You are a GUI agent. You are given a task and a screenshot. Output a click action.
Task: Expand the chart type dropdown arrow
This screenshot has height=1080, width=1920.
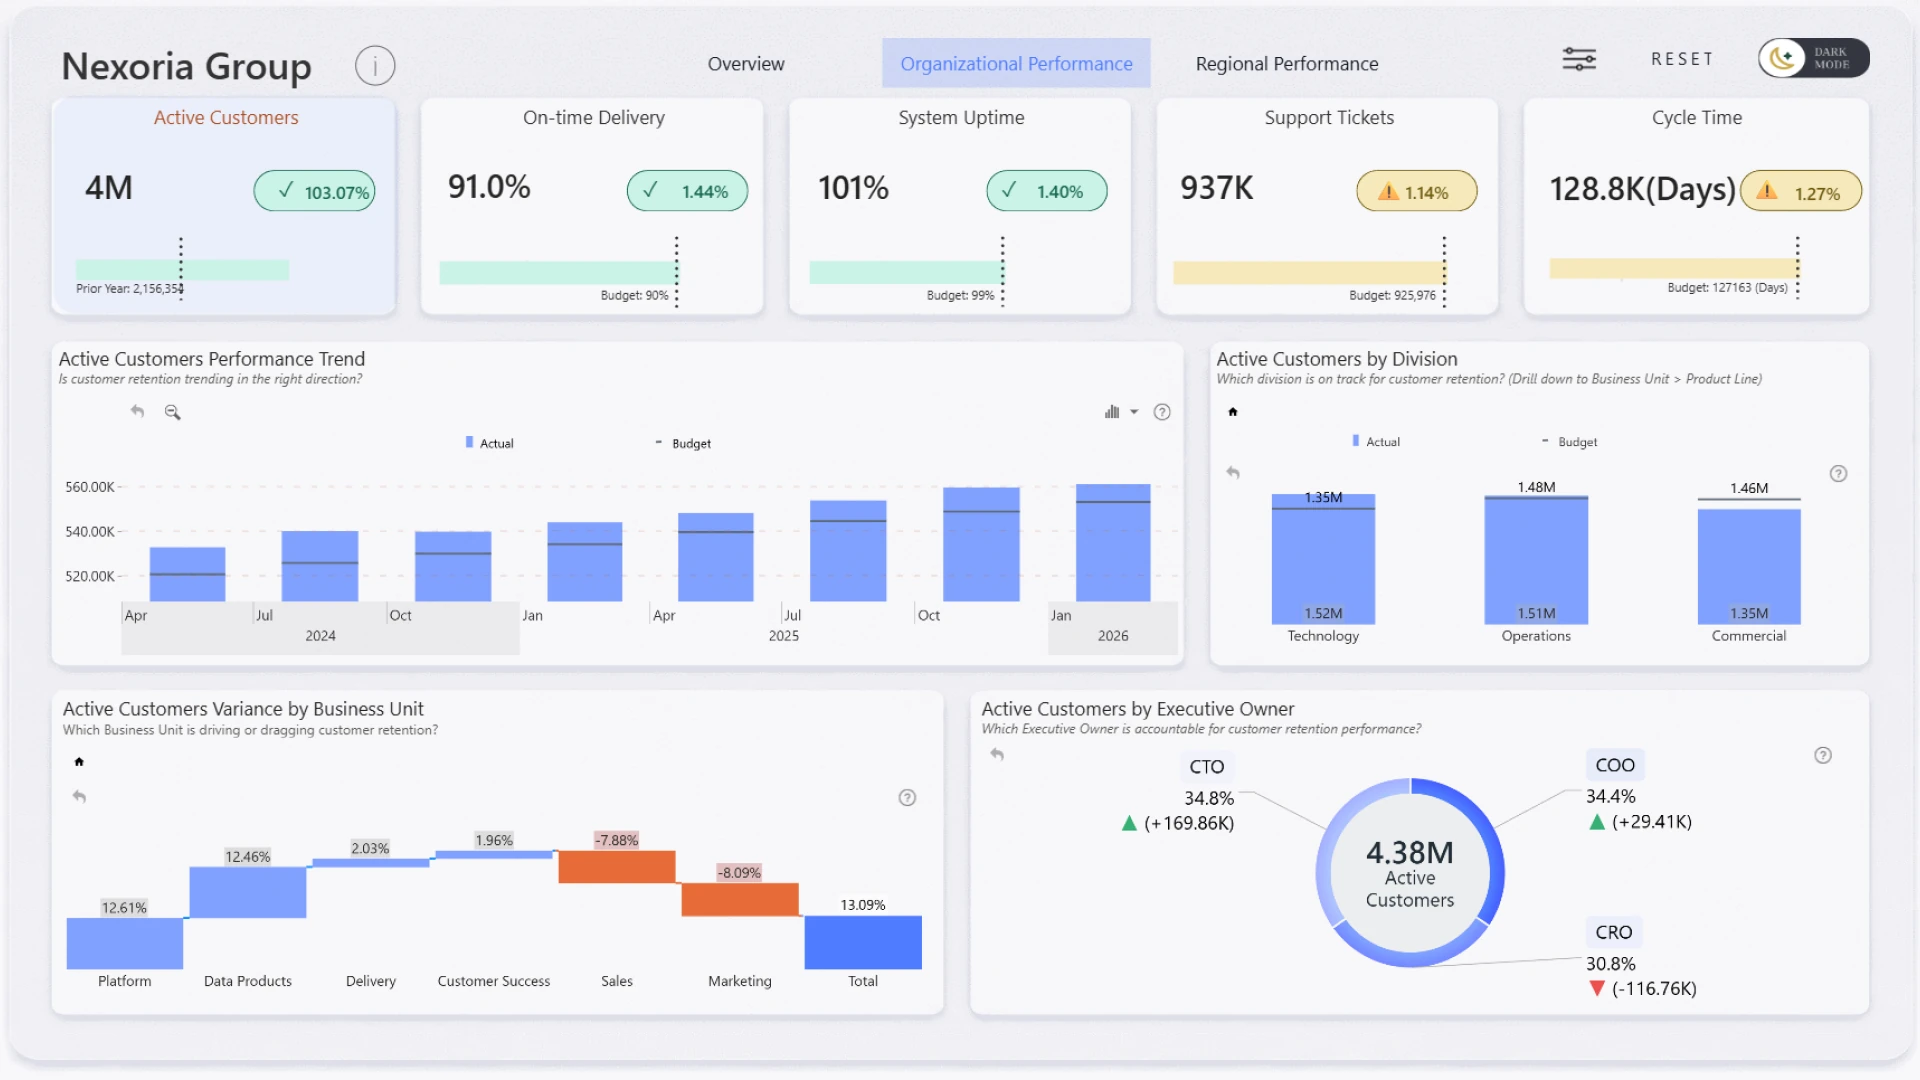click(1134, 412)
